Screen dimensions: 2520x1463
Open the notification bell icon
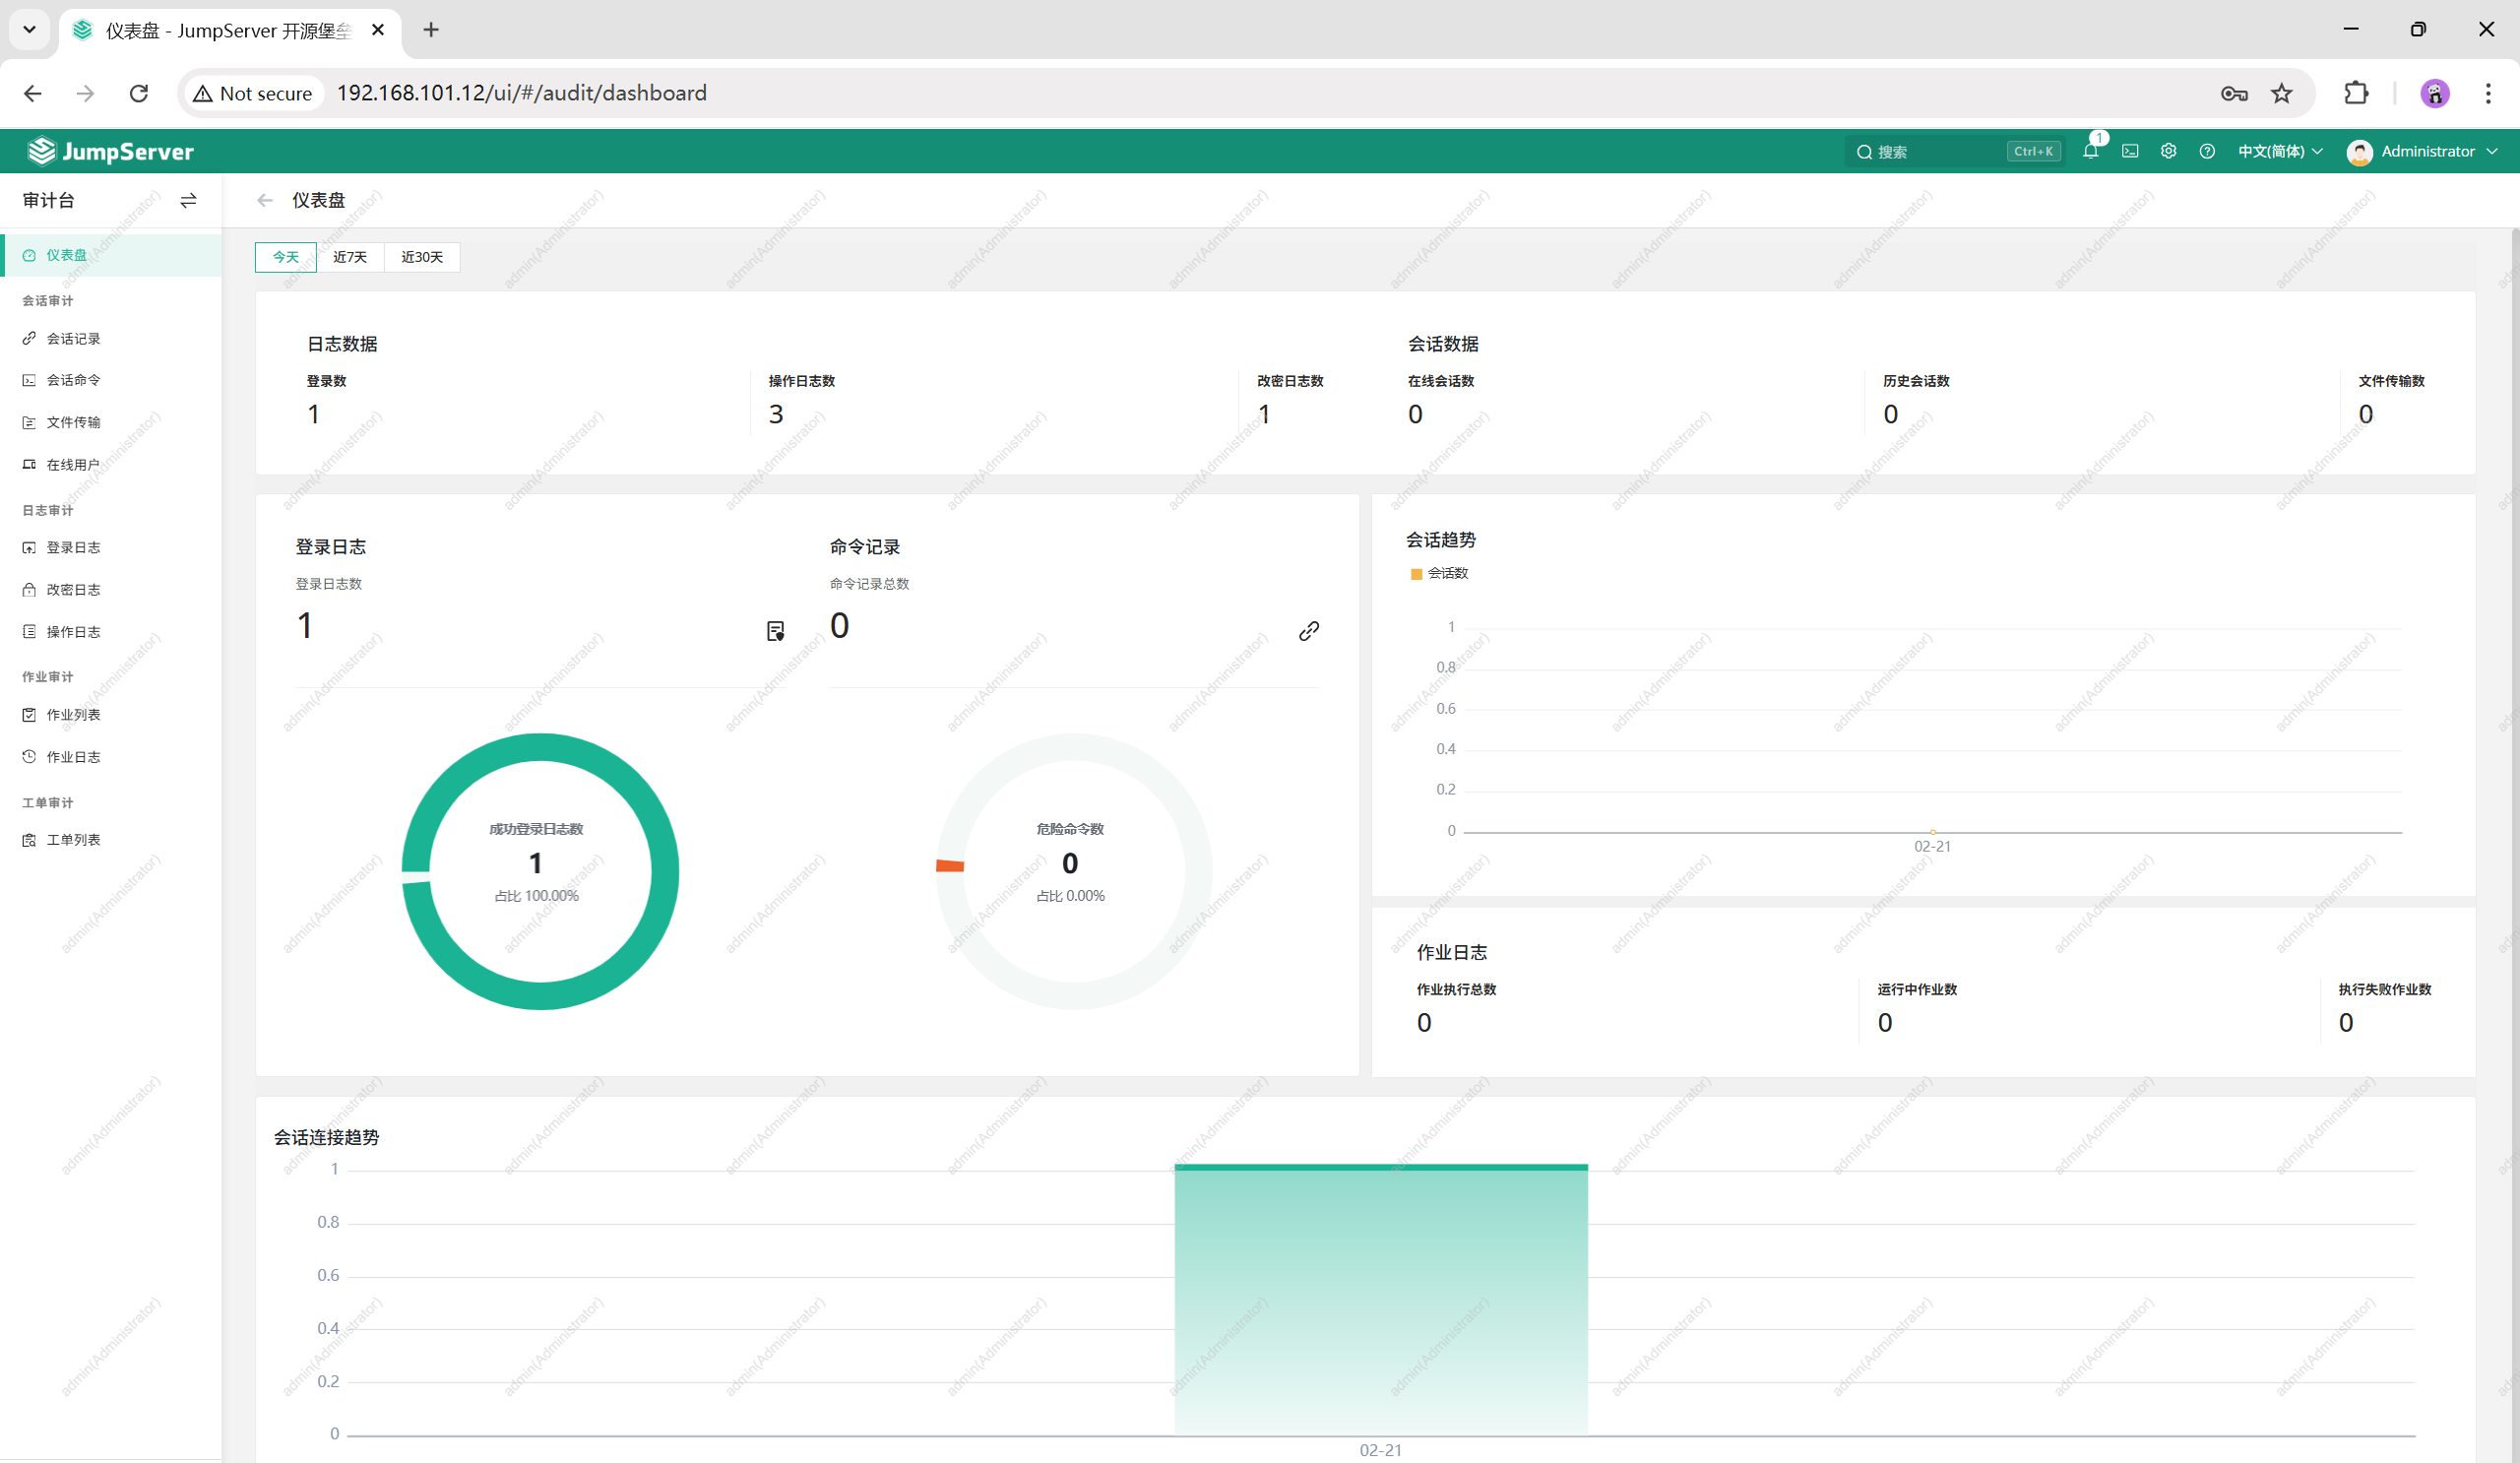(2090, 152)
